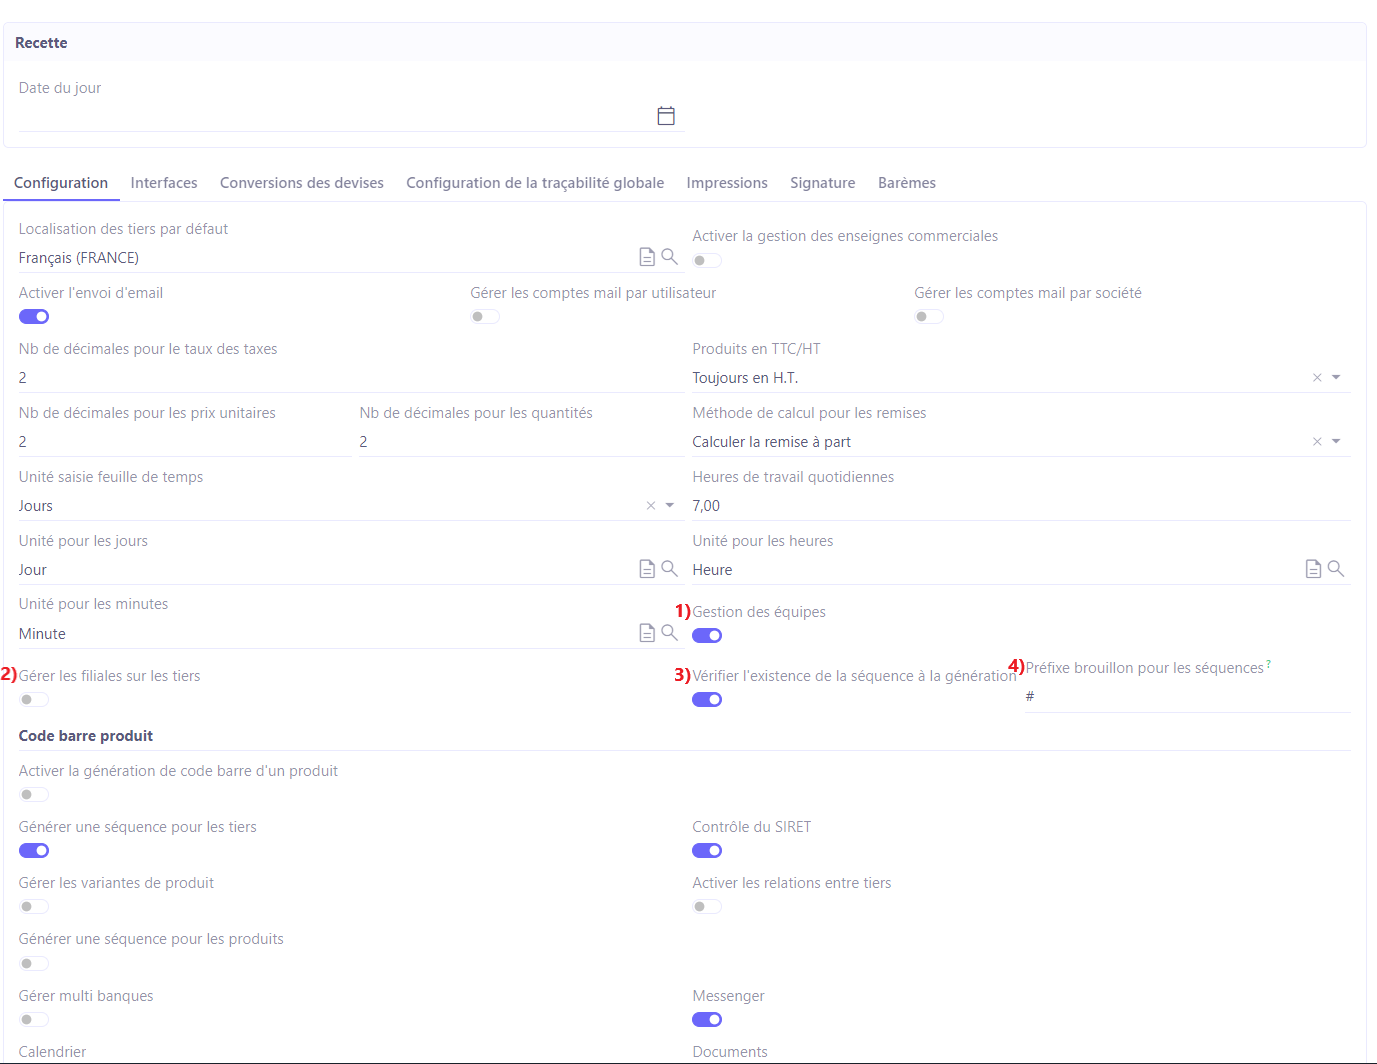Open Configuration de la traçabilité globale tab
The height and width of the screenshot is (1064, 1377).
[x=535, y=183]
